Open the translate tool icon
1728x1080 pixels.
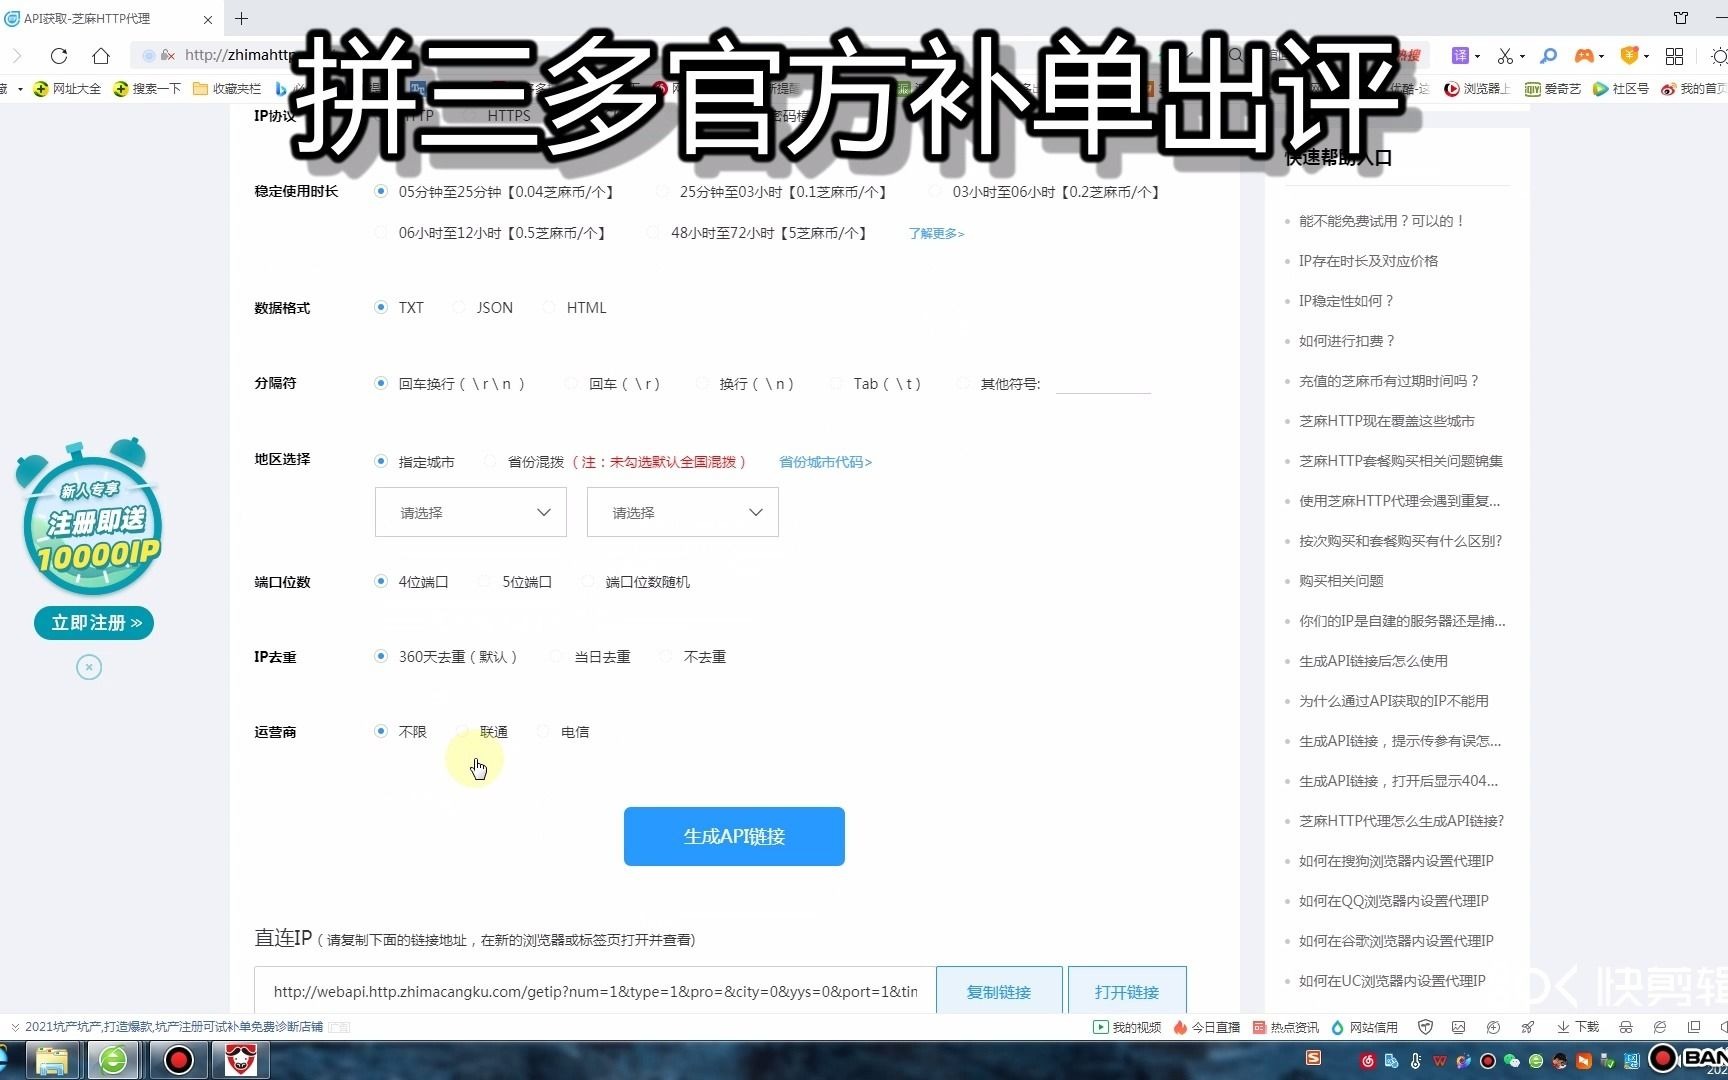(x=1460, y=56)
